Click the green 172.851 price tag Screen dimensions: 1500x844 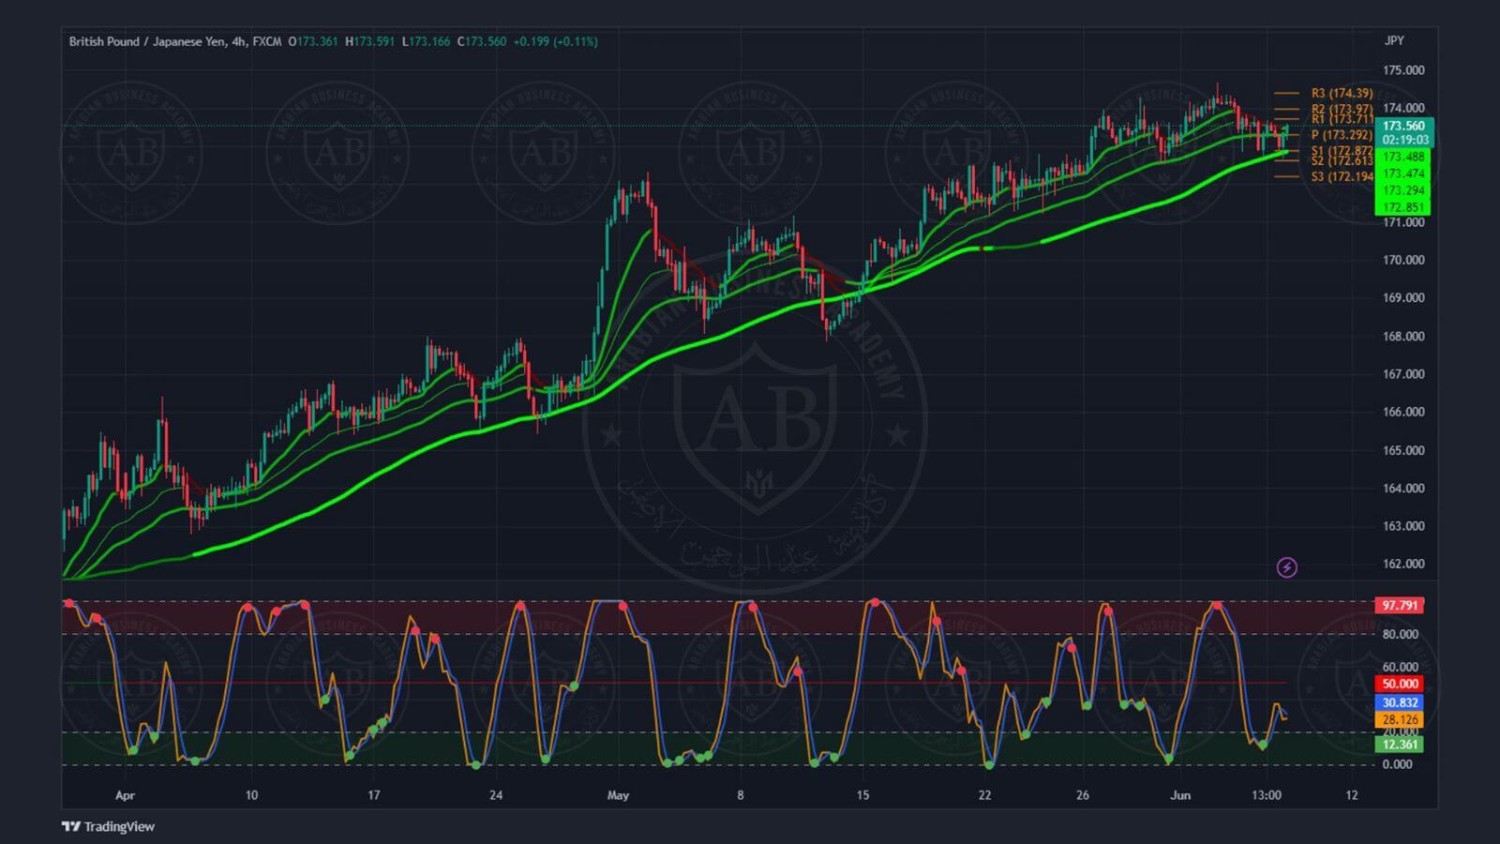(x=1404, y=208)
